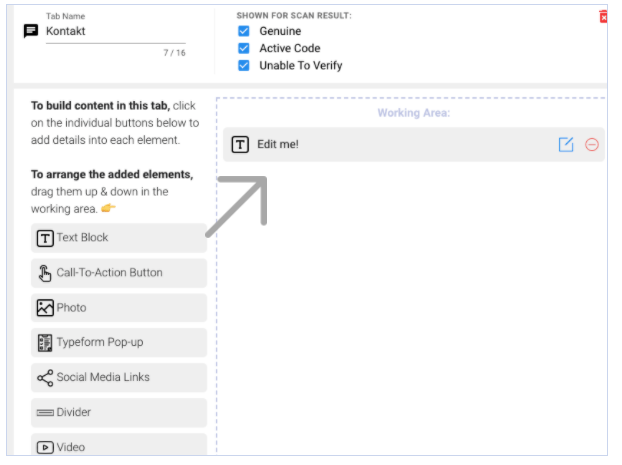Click the Text Block T icon

point(45,238)
